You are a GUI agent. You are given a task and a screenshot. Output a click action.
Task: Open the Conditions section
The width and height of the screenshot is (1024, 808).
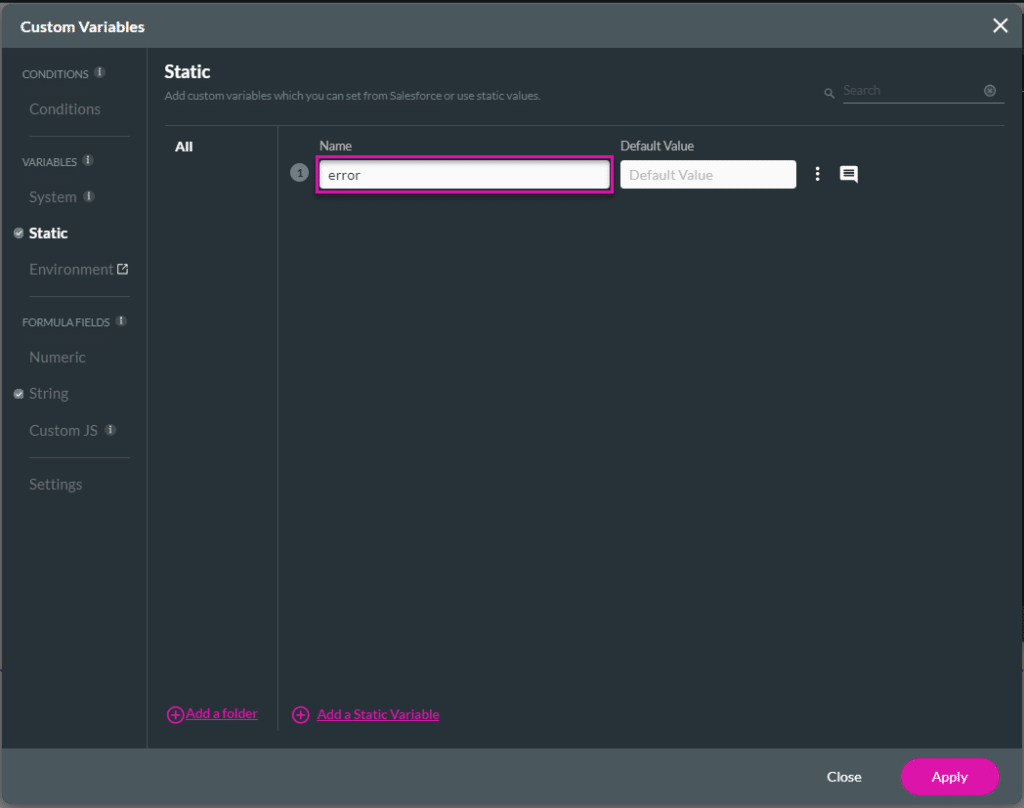[65, 109]
